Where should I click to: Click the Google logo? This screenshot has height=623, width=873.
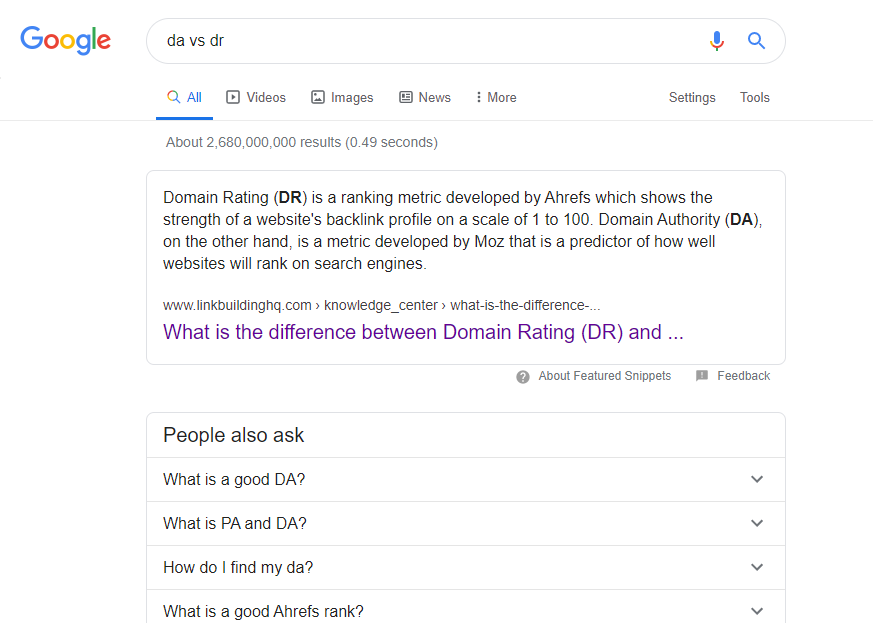click(x=66, y=41)
